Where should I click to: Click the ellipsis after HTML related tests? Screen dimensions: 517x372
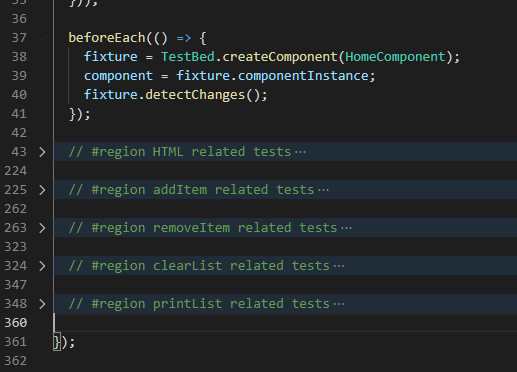[300, 152]
